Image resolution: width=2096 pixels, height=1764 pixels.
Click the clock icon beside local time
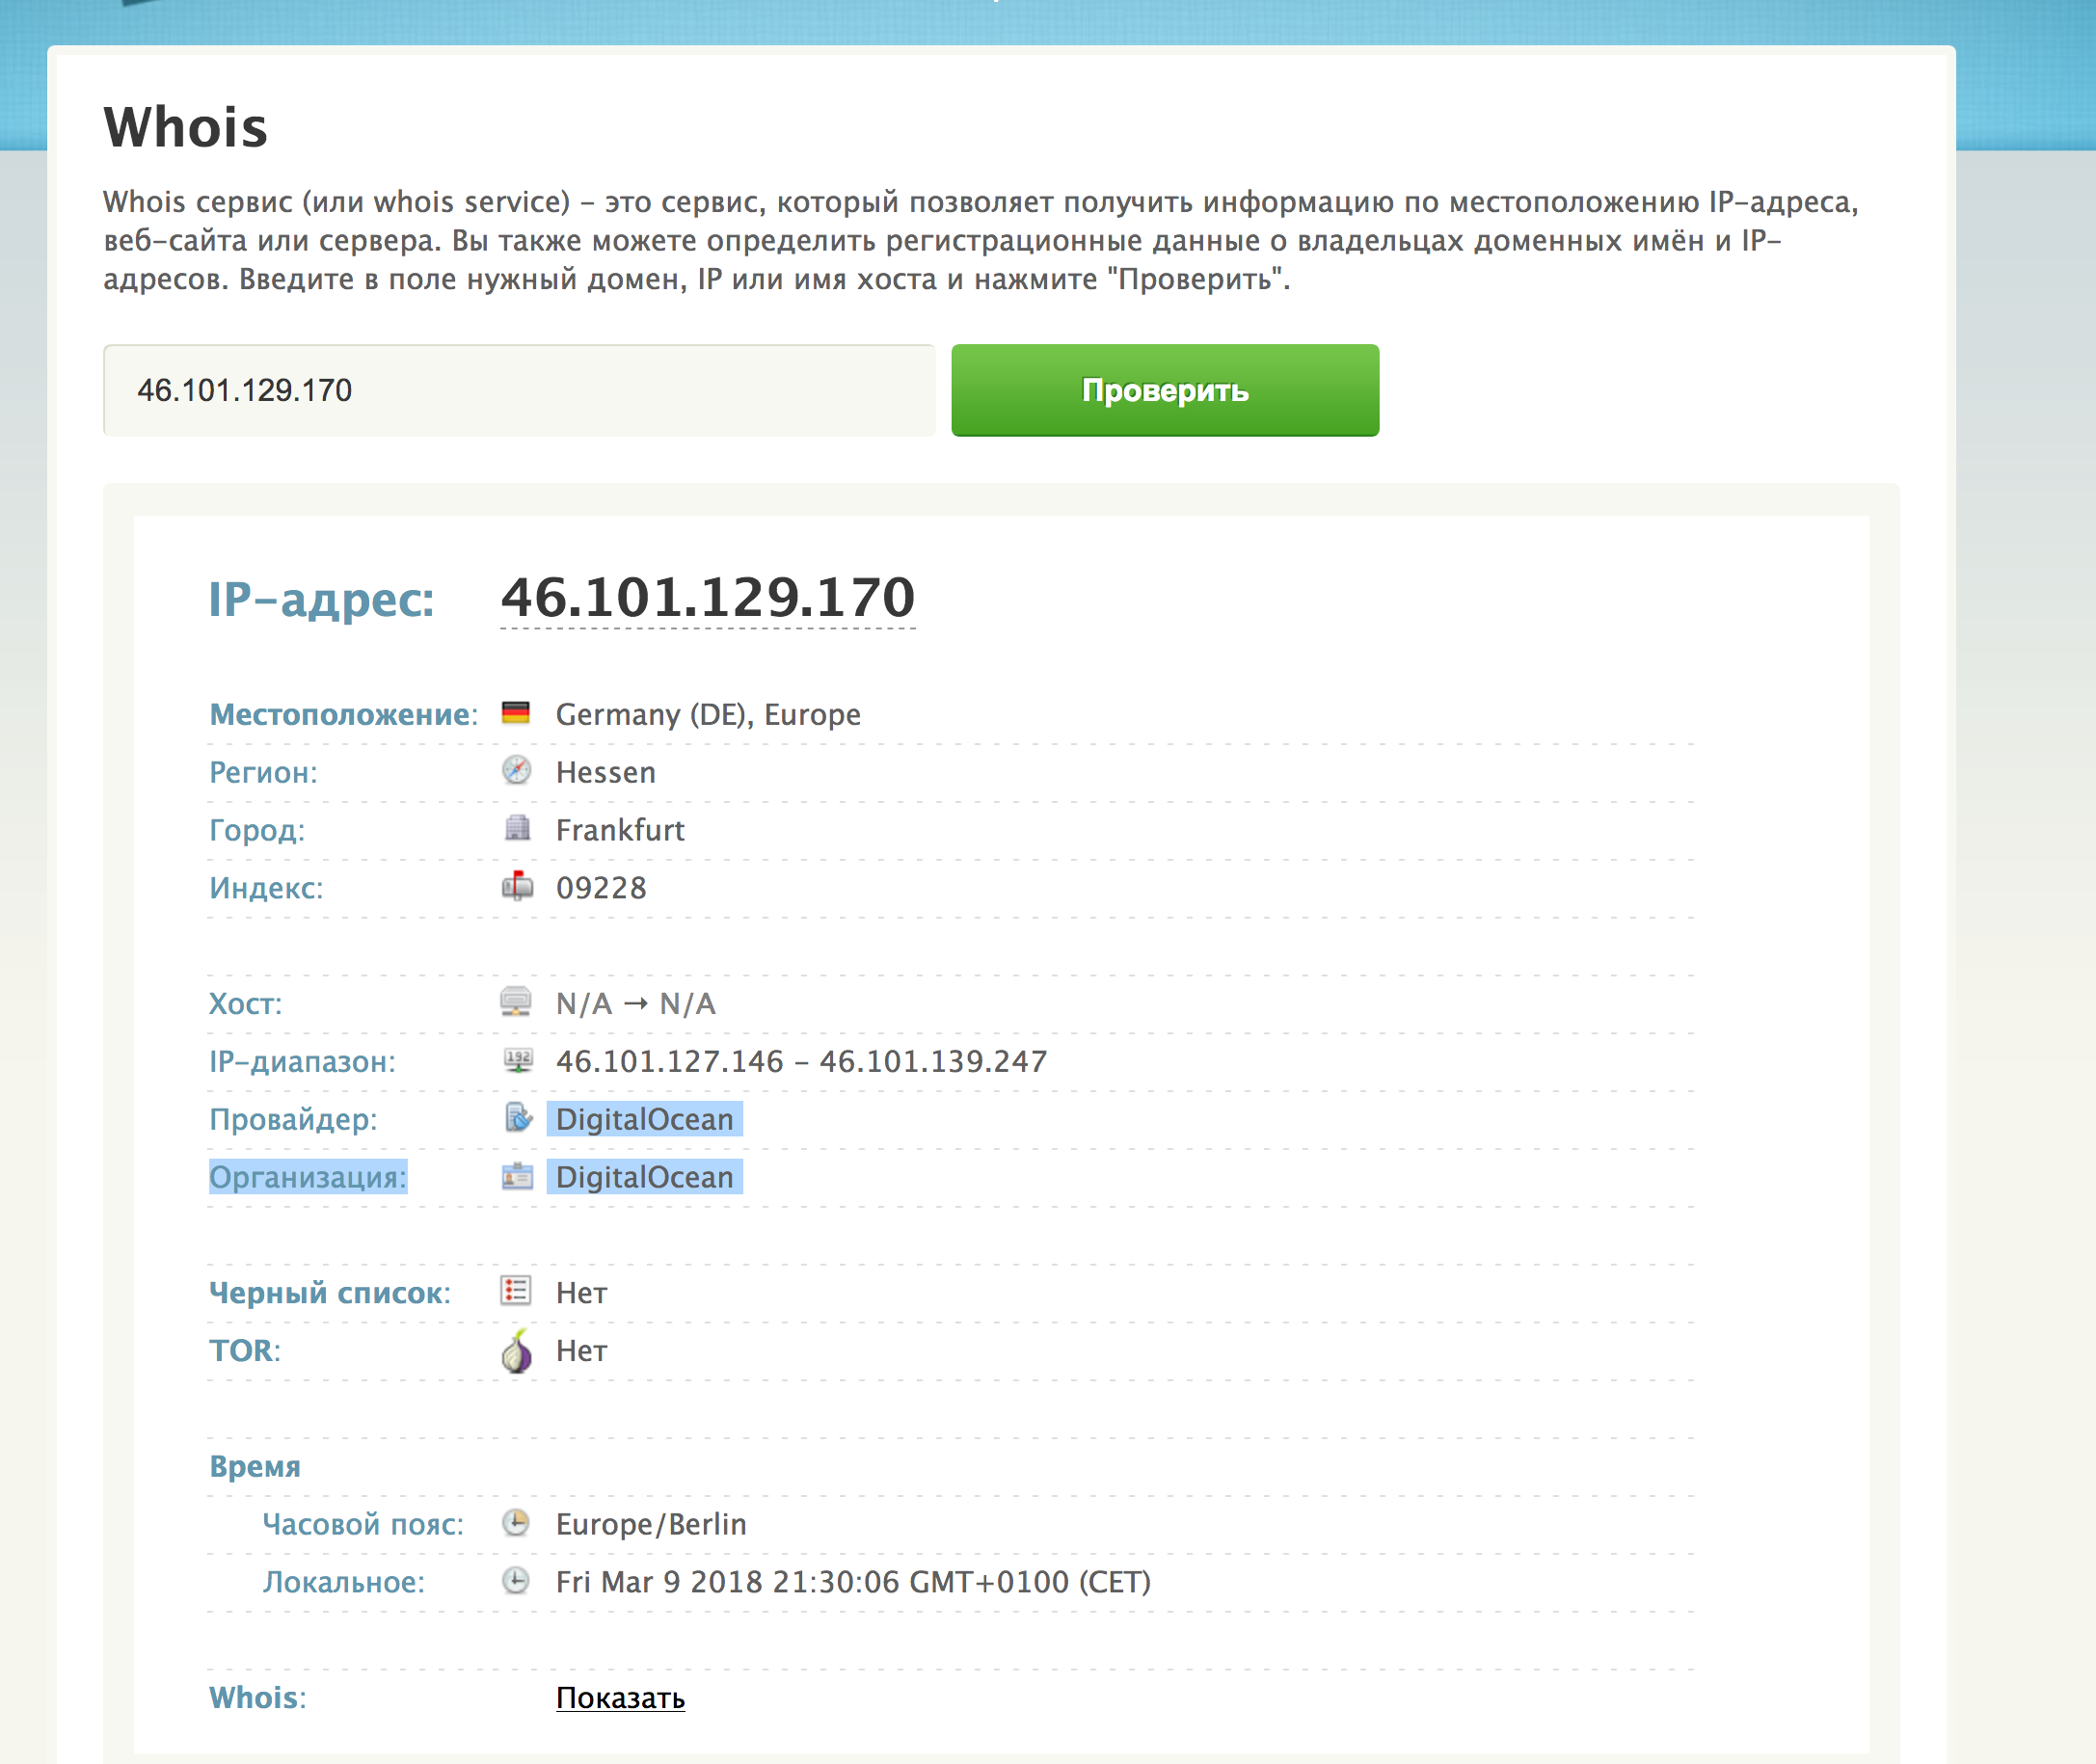pos(515,1581)
